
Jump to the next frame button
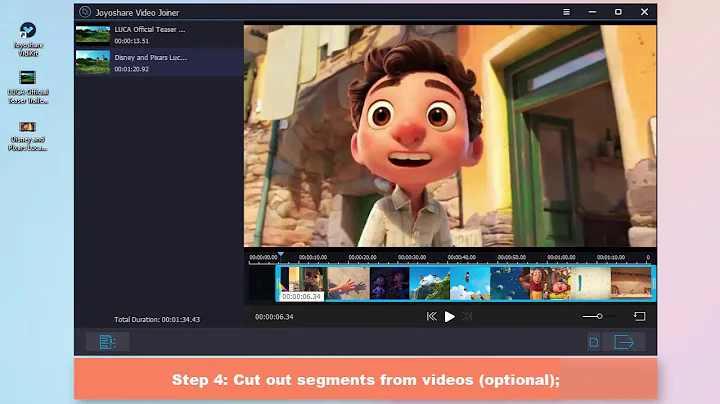(467, 316)
